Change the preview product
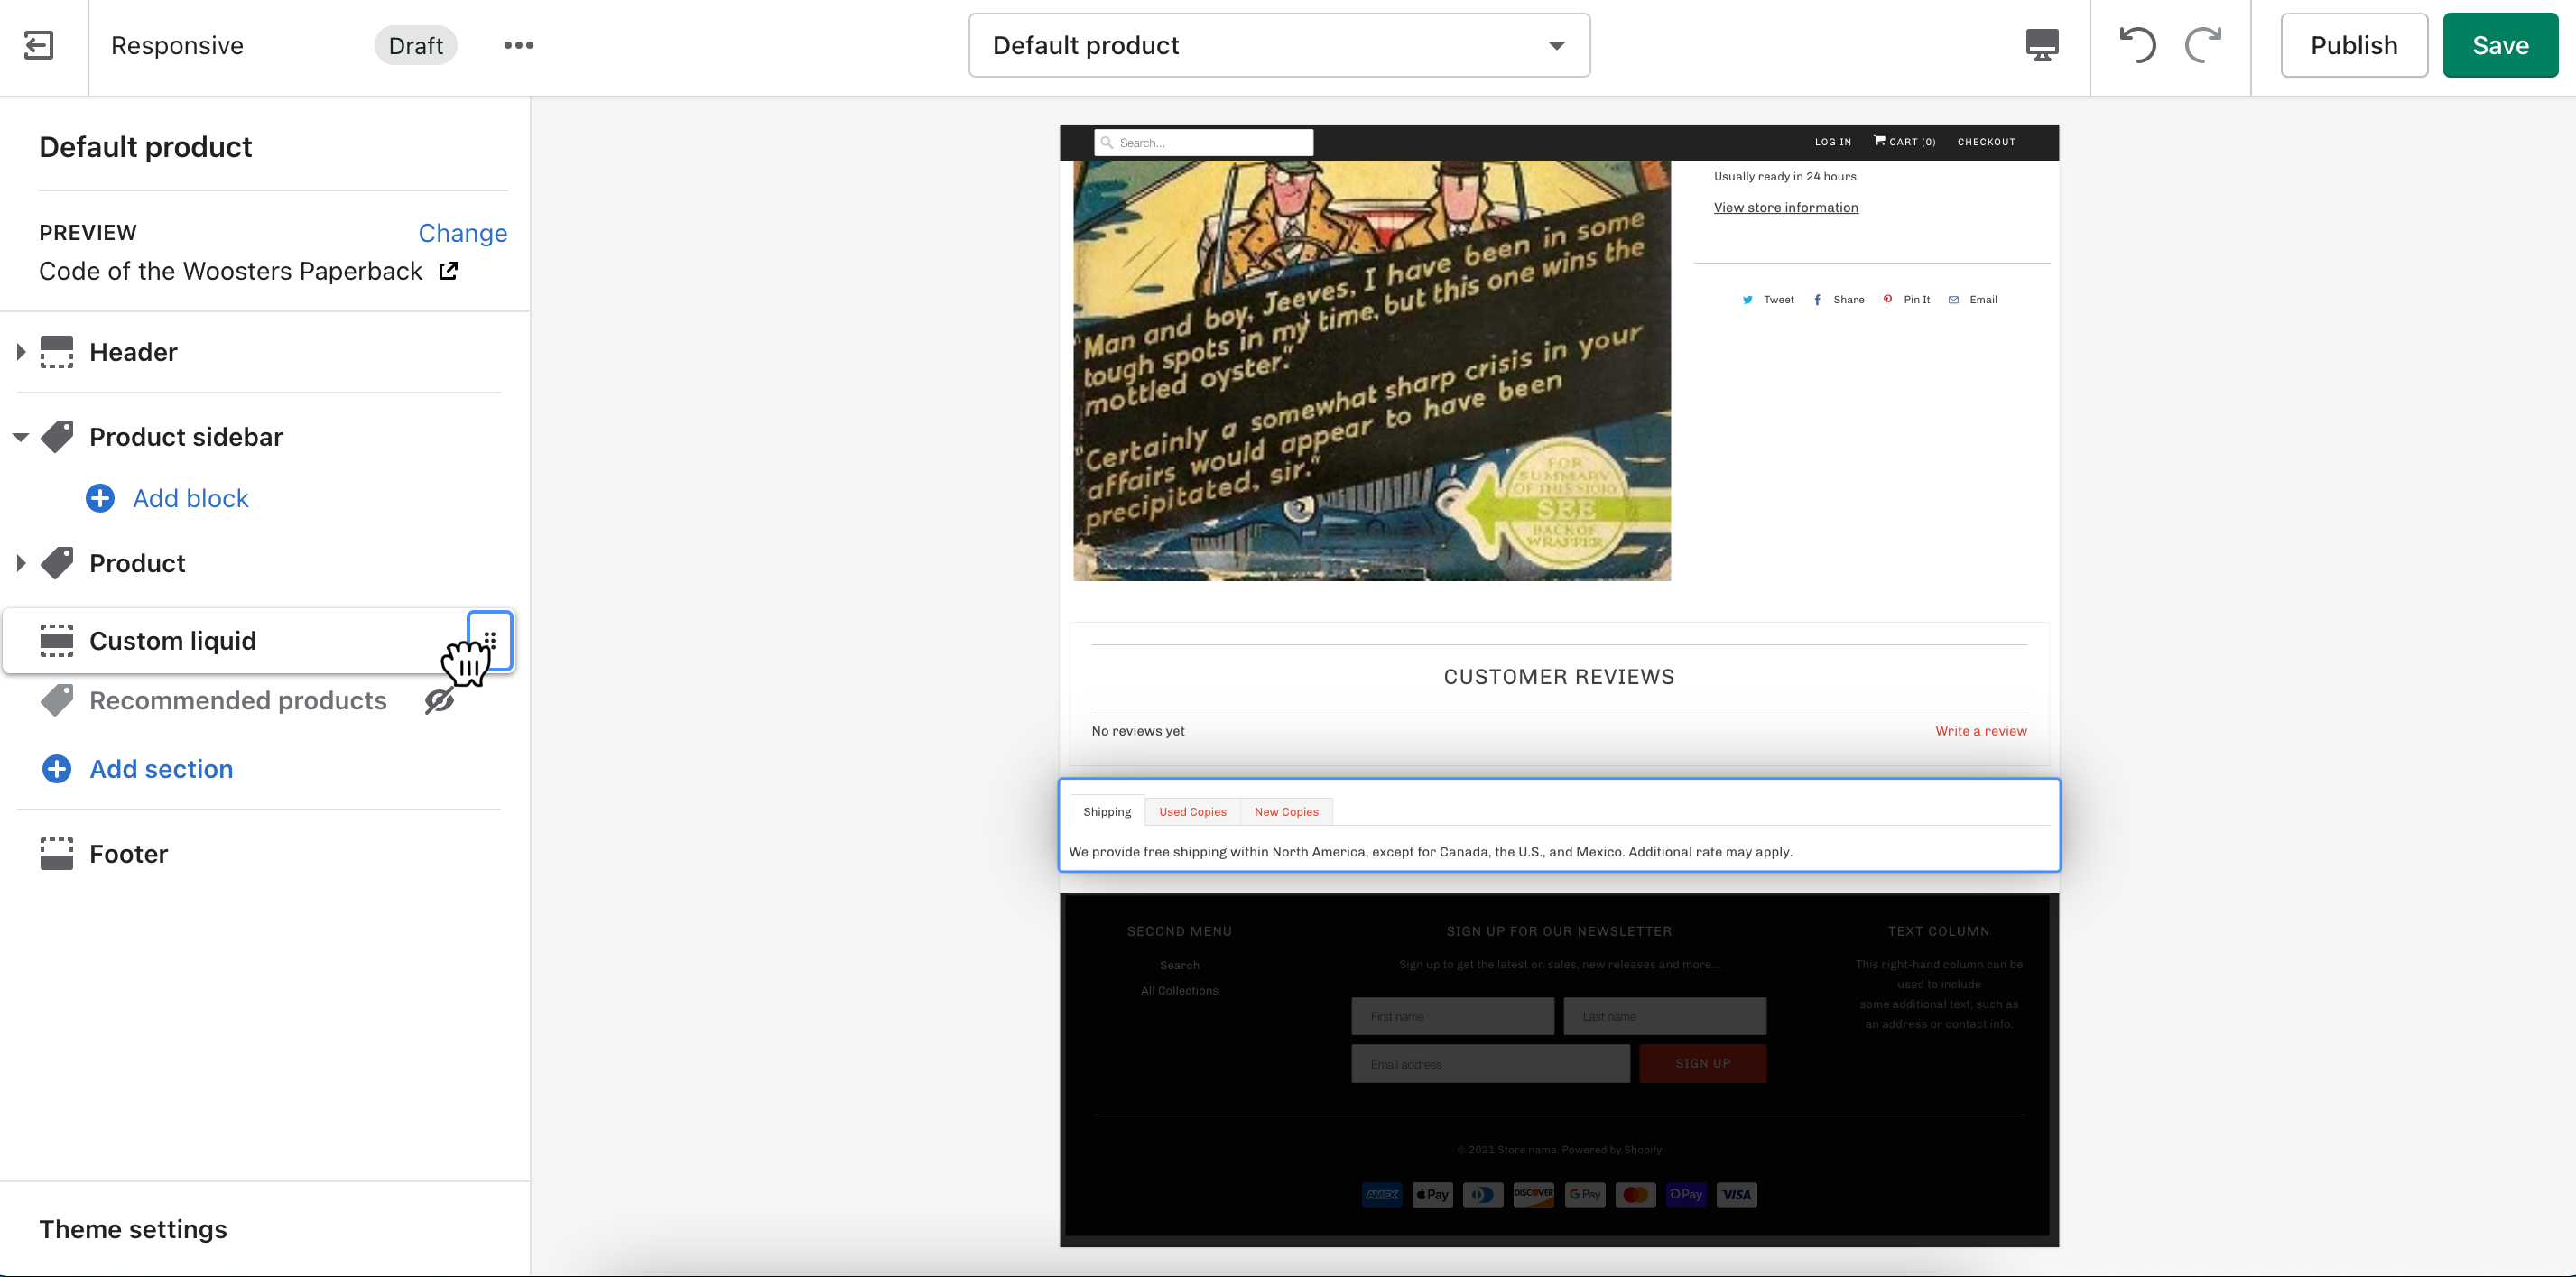 click(x=462, y=233)
